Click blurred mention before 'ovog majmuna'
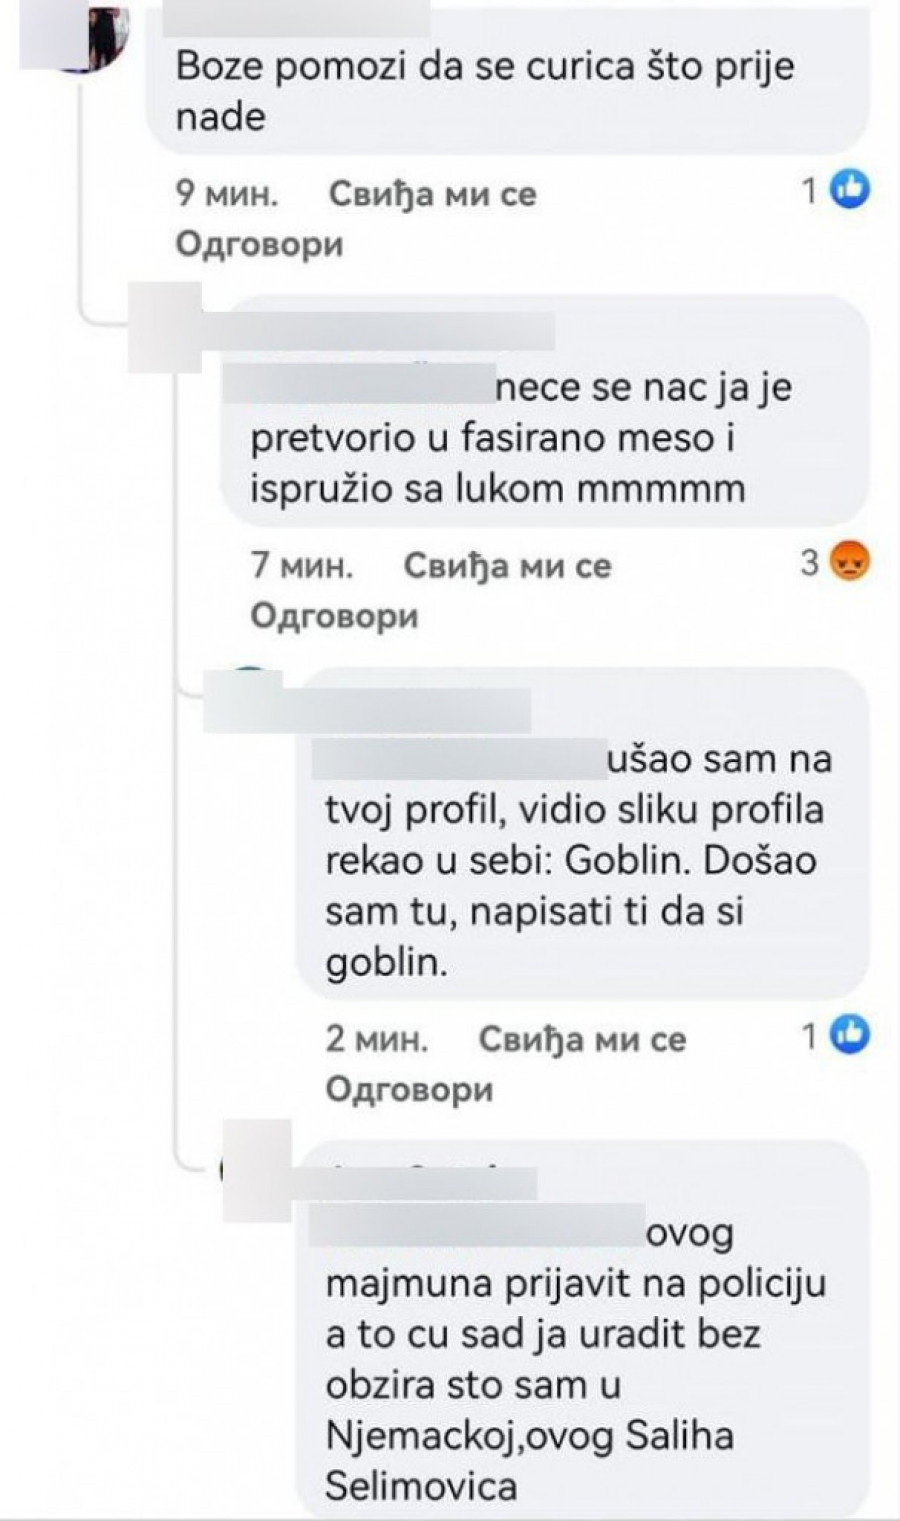Screen dimensions: 900x1521 [476, 1227]
